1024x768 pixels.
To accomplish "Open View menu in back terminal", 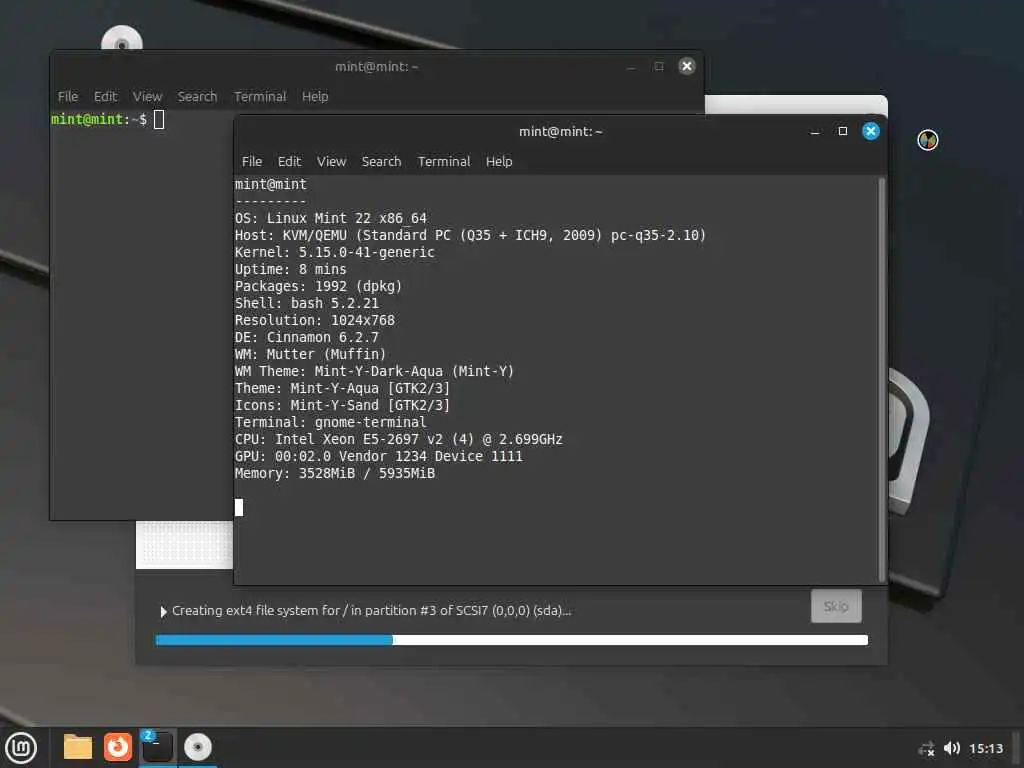I will pyautogui.click(x=147, y=97).
